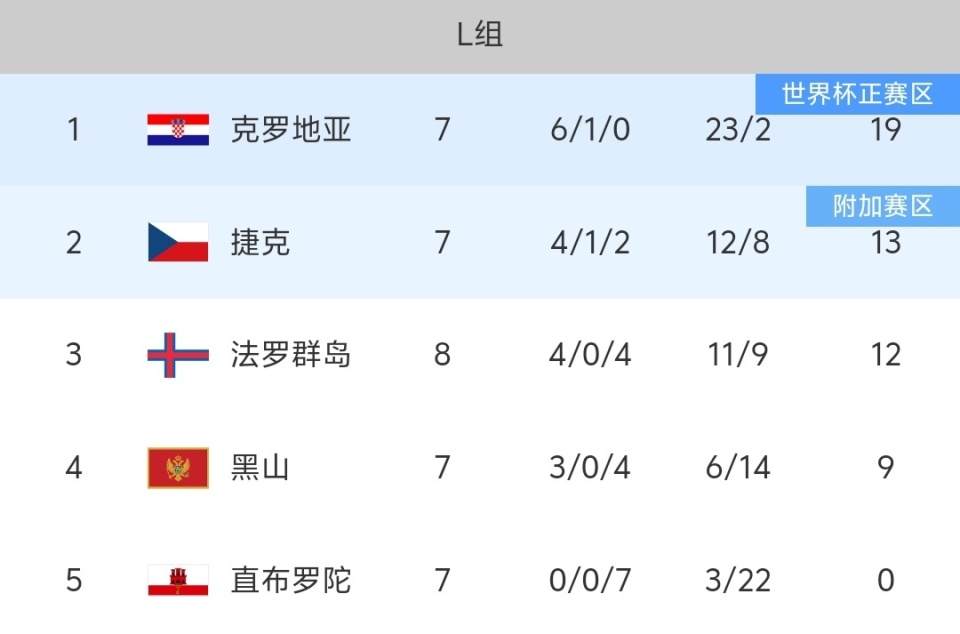Open the 捷克 team name
960x634 pixels.
[260, 242]
